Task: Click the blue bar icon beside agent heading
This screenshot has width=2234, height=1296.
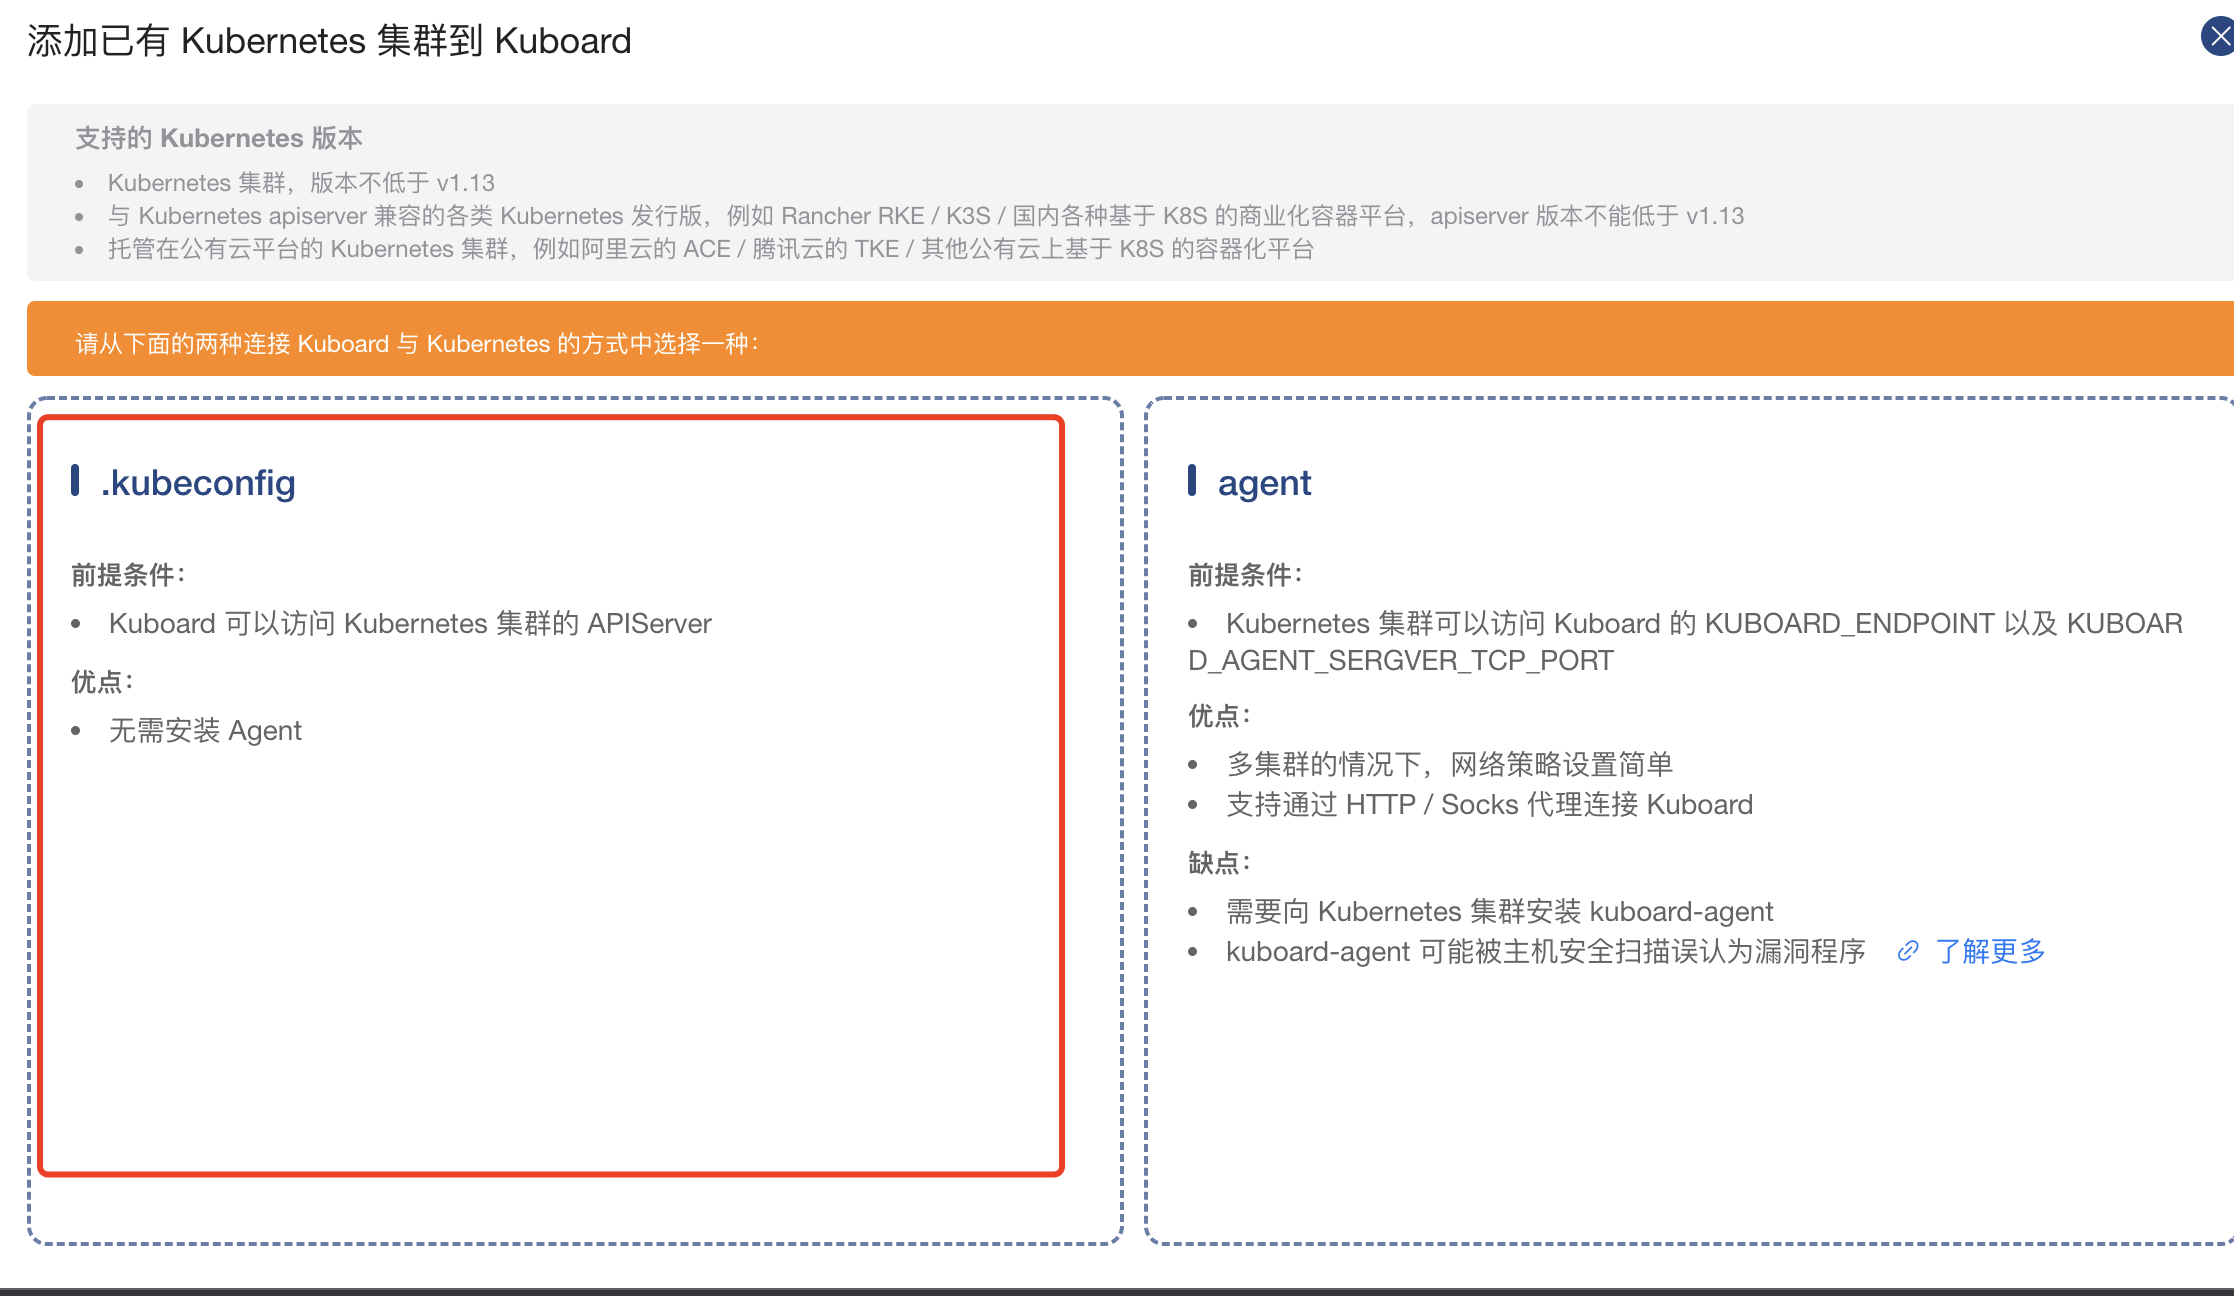Action: click(x=1193, y=482)
